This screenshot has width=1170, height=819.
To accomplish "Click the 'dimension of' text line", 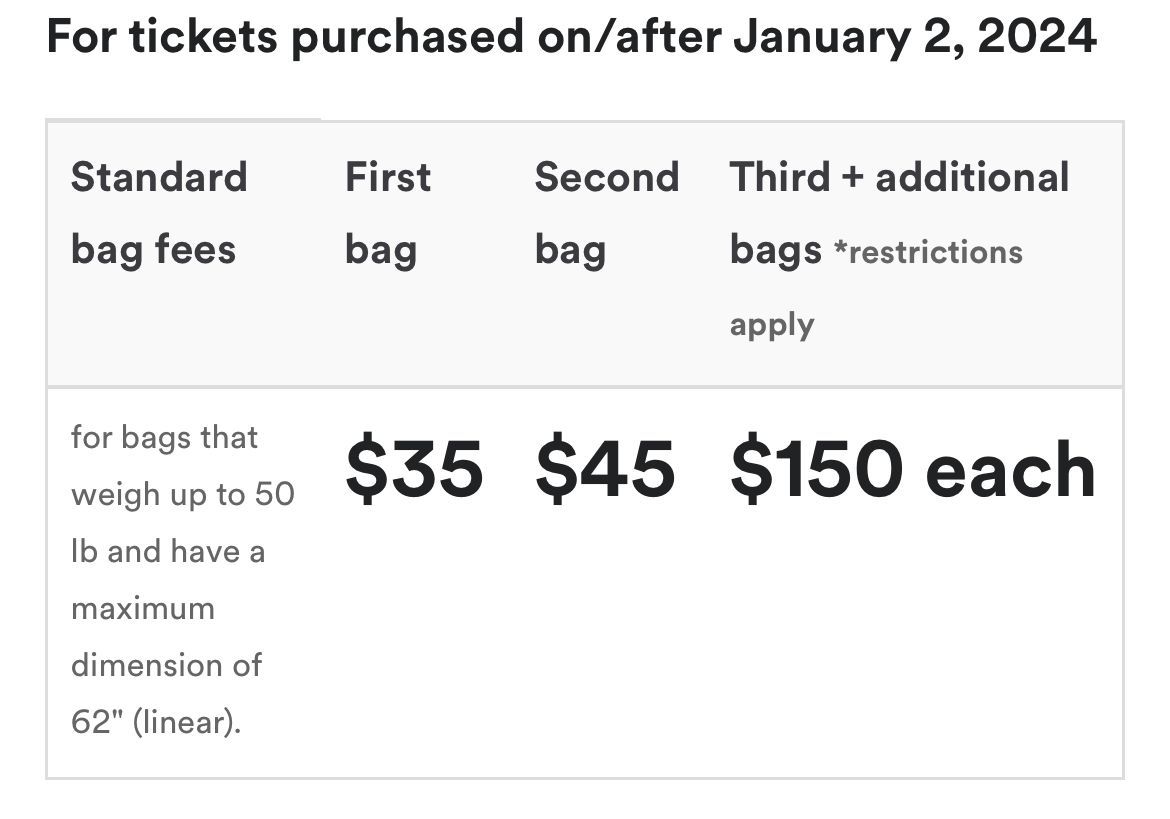I will click(x=166, y=665).
